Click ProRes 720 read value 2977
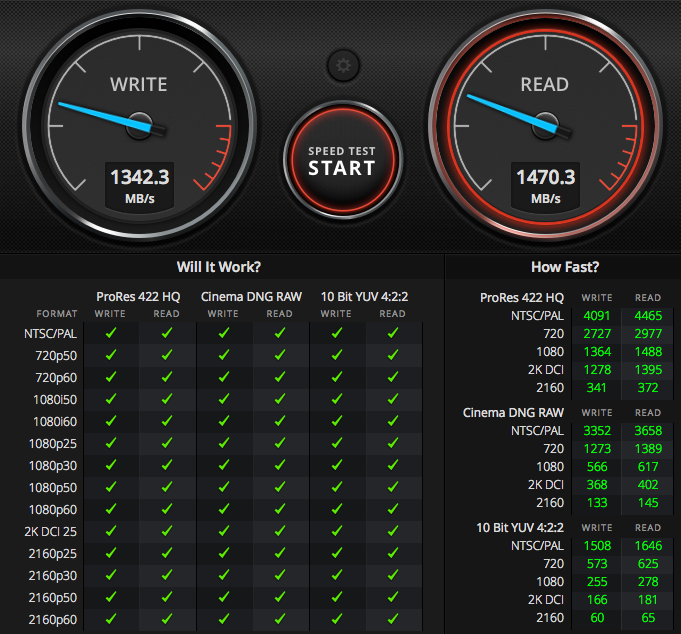The width and height of the screenshot is (681, 634). click(x=648, y=334)
